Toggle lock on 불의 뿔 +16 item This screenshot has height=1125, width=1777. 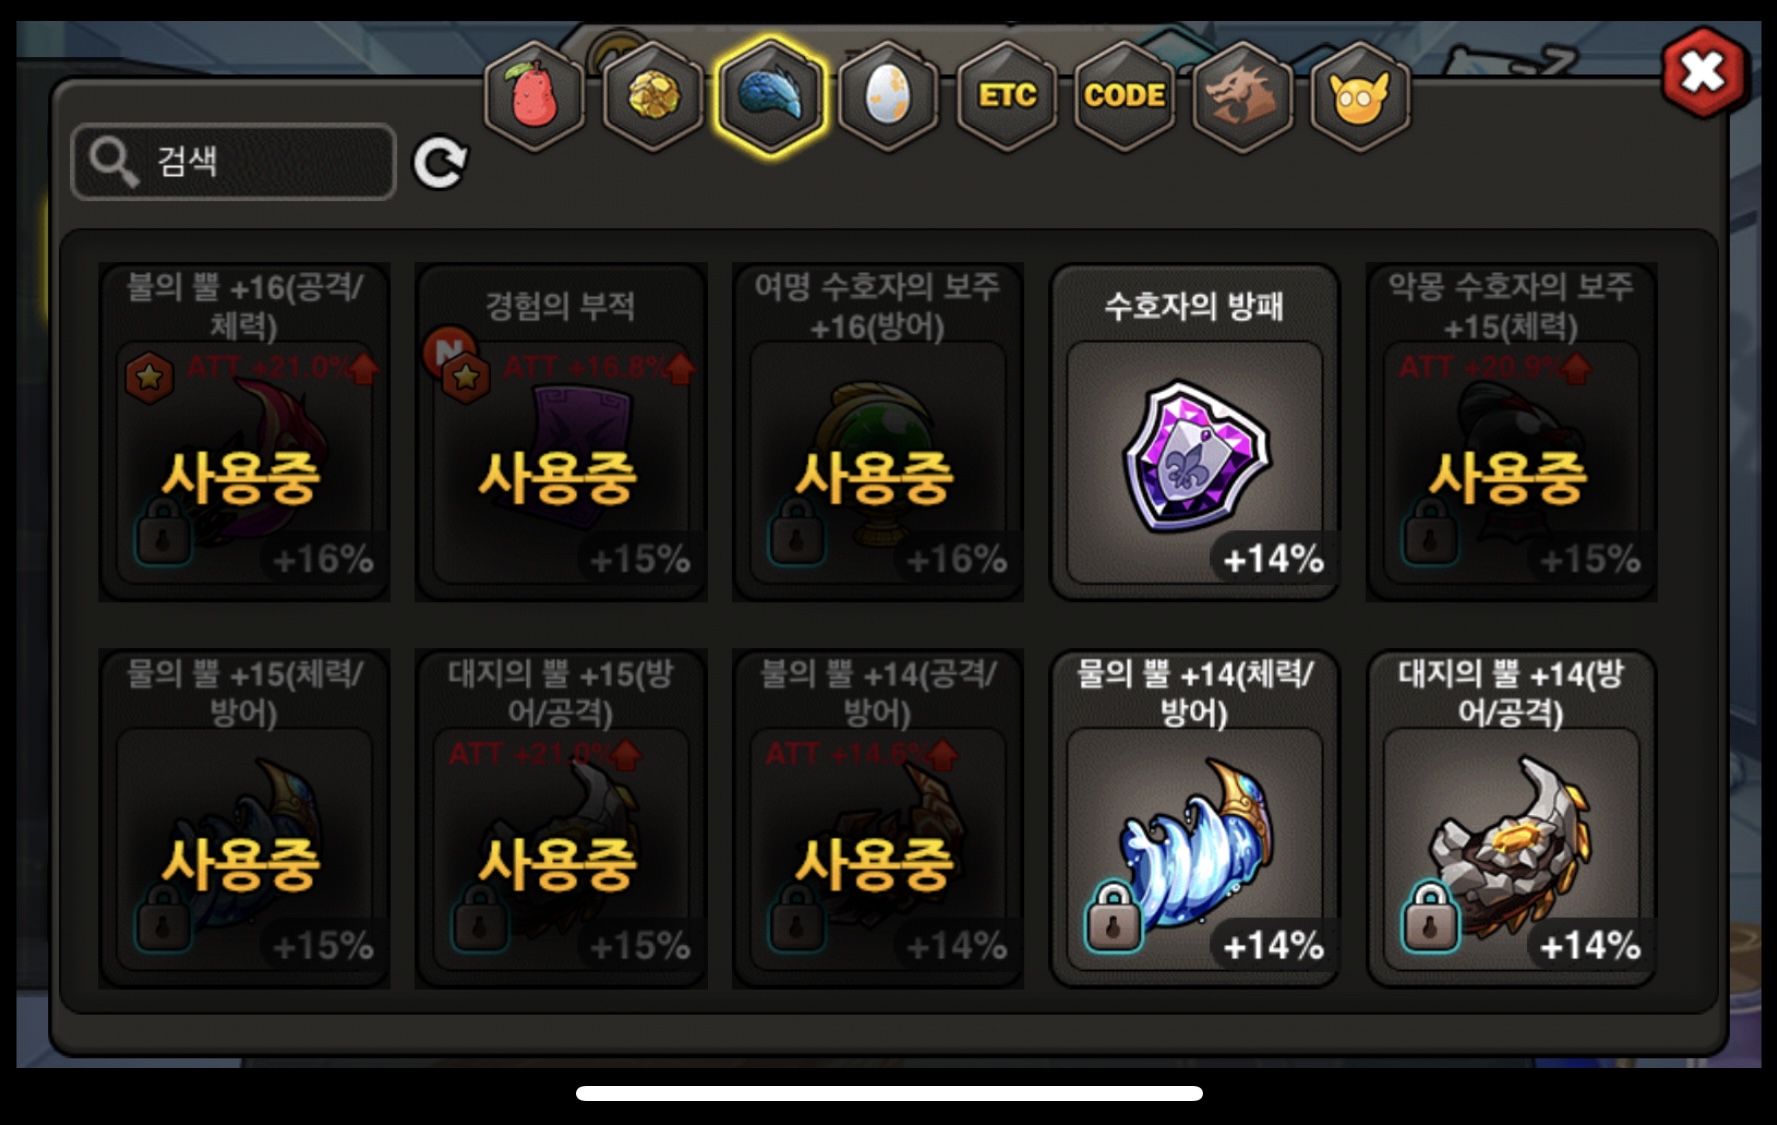[x=163, y=531]
